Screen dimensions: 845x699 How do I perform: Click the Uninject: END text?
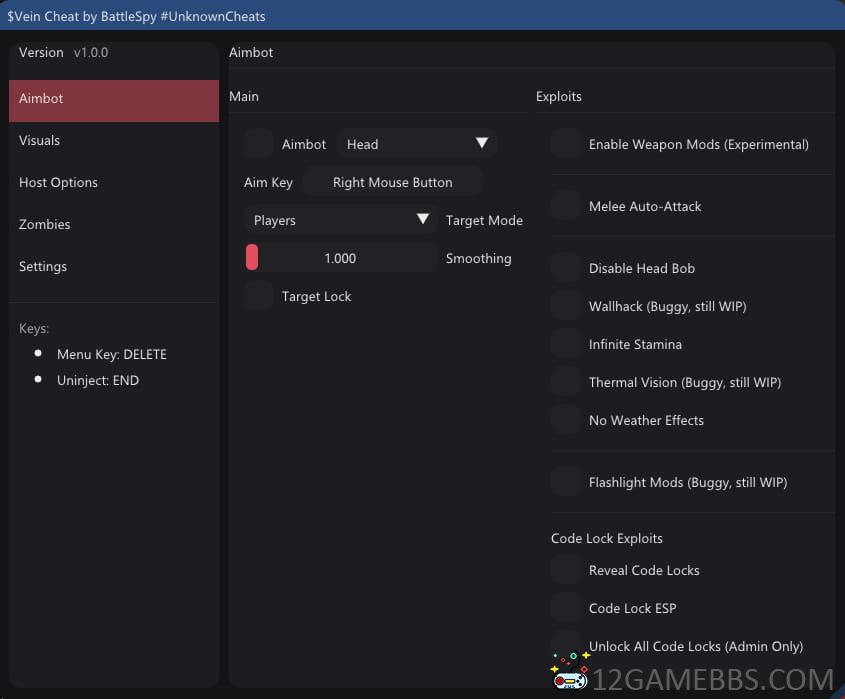[x=98, y=380]
